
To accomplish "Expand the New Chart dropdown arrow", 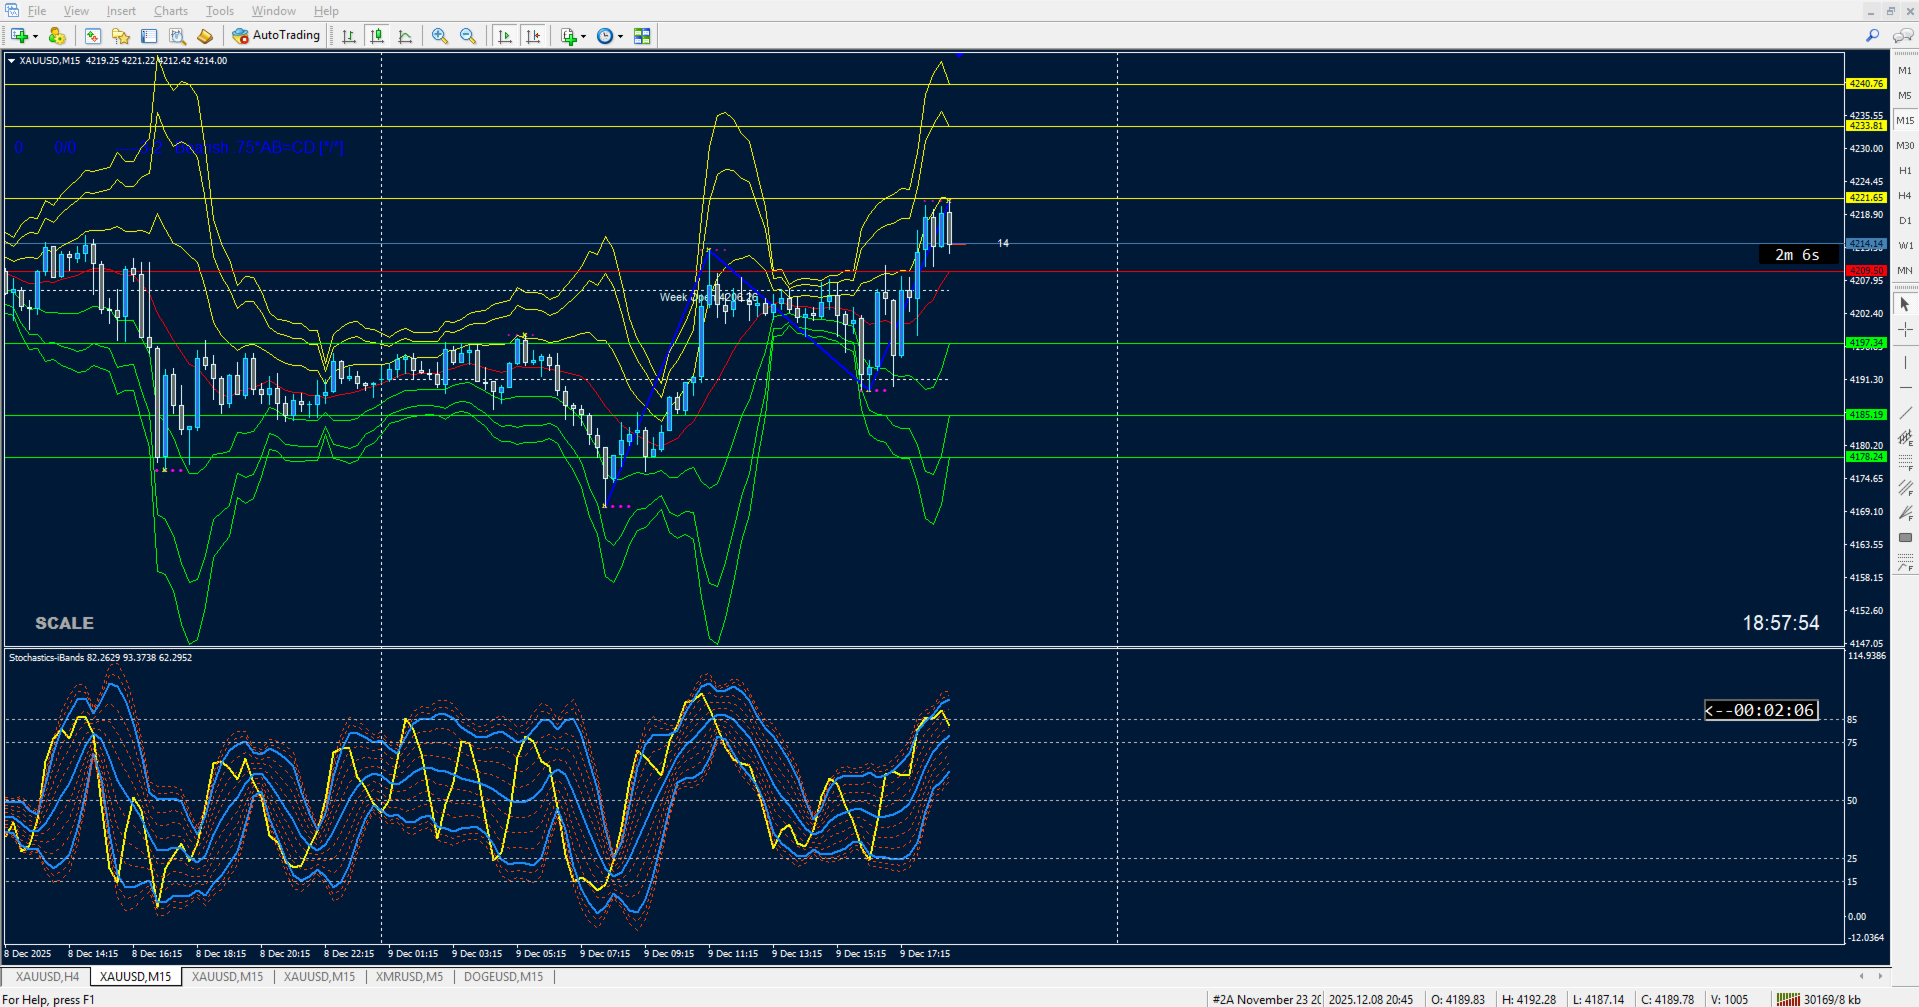I will point(35,36).
